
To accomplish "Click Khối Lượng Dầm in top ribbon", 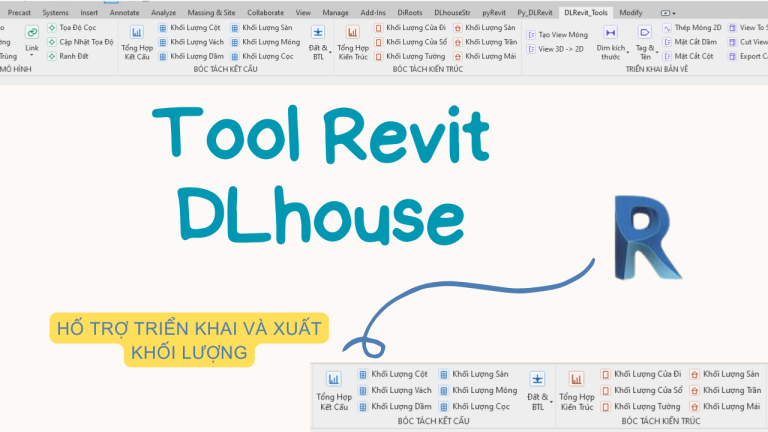I will 191,56.
